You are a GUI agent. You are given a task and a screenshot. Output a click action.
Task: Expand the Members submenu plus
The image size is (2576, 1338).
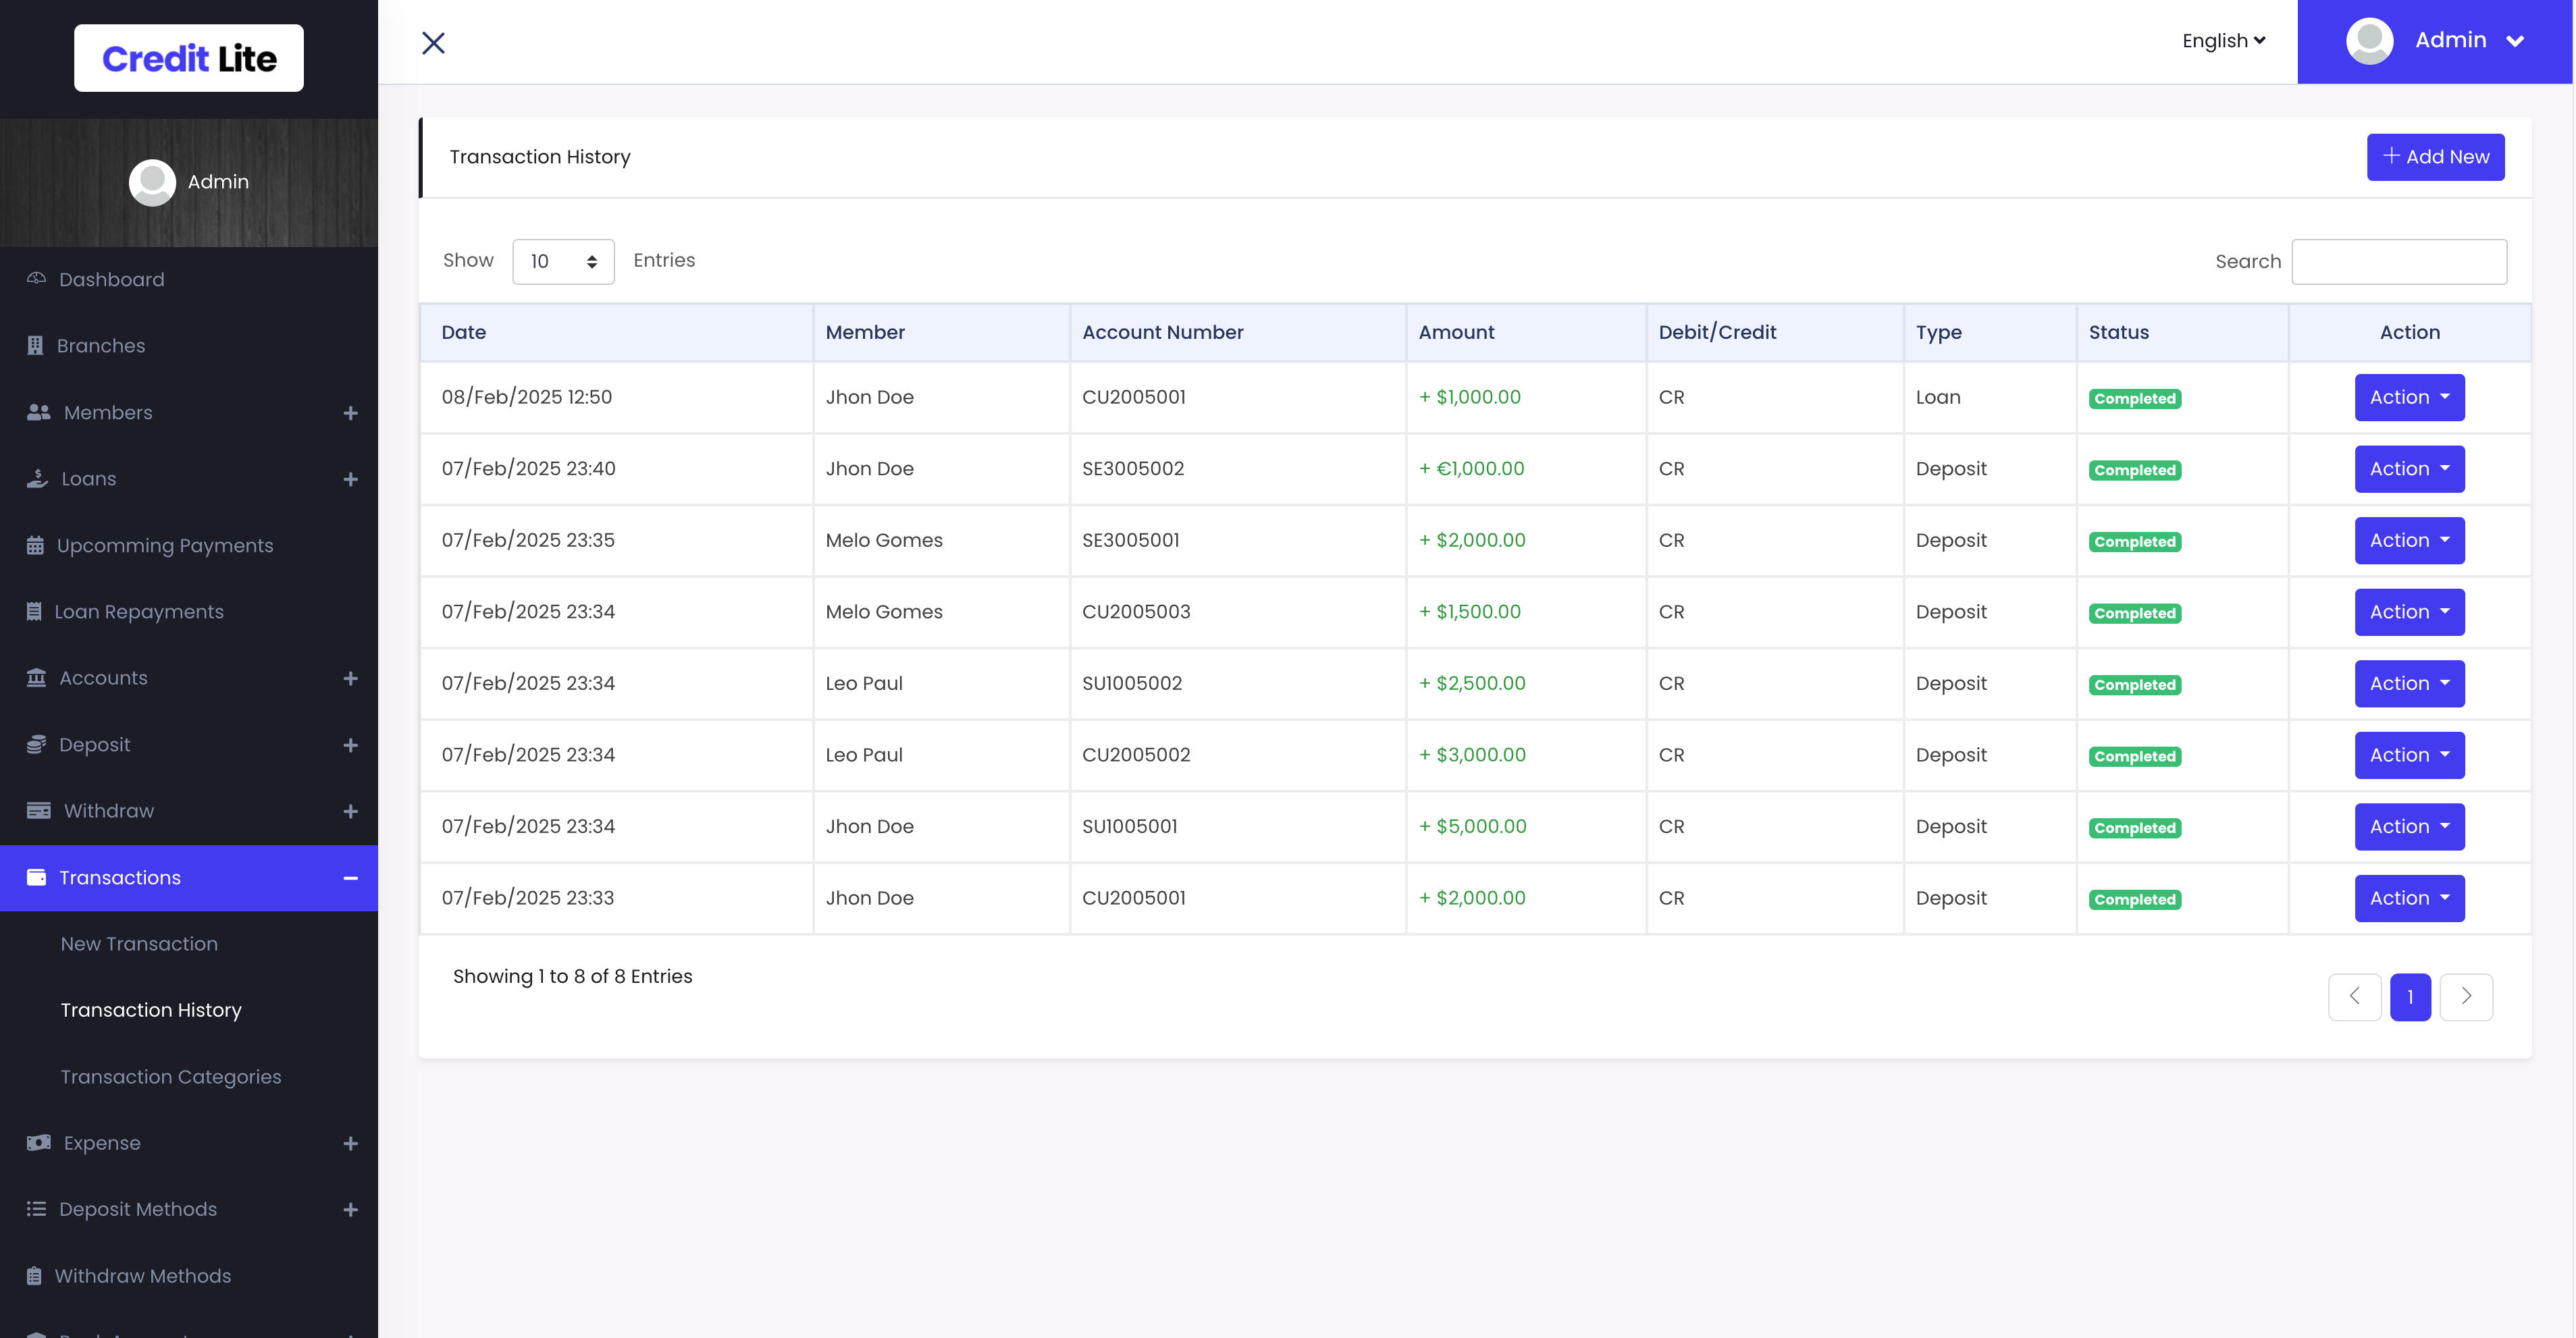(x=350, y=413)
